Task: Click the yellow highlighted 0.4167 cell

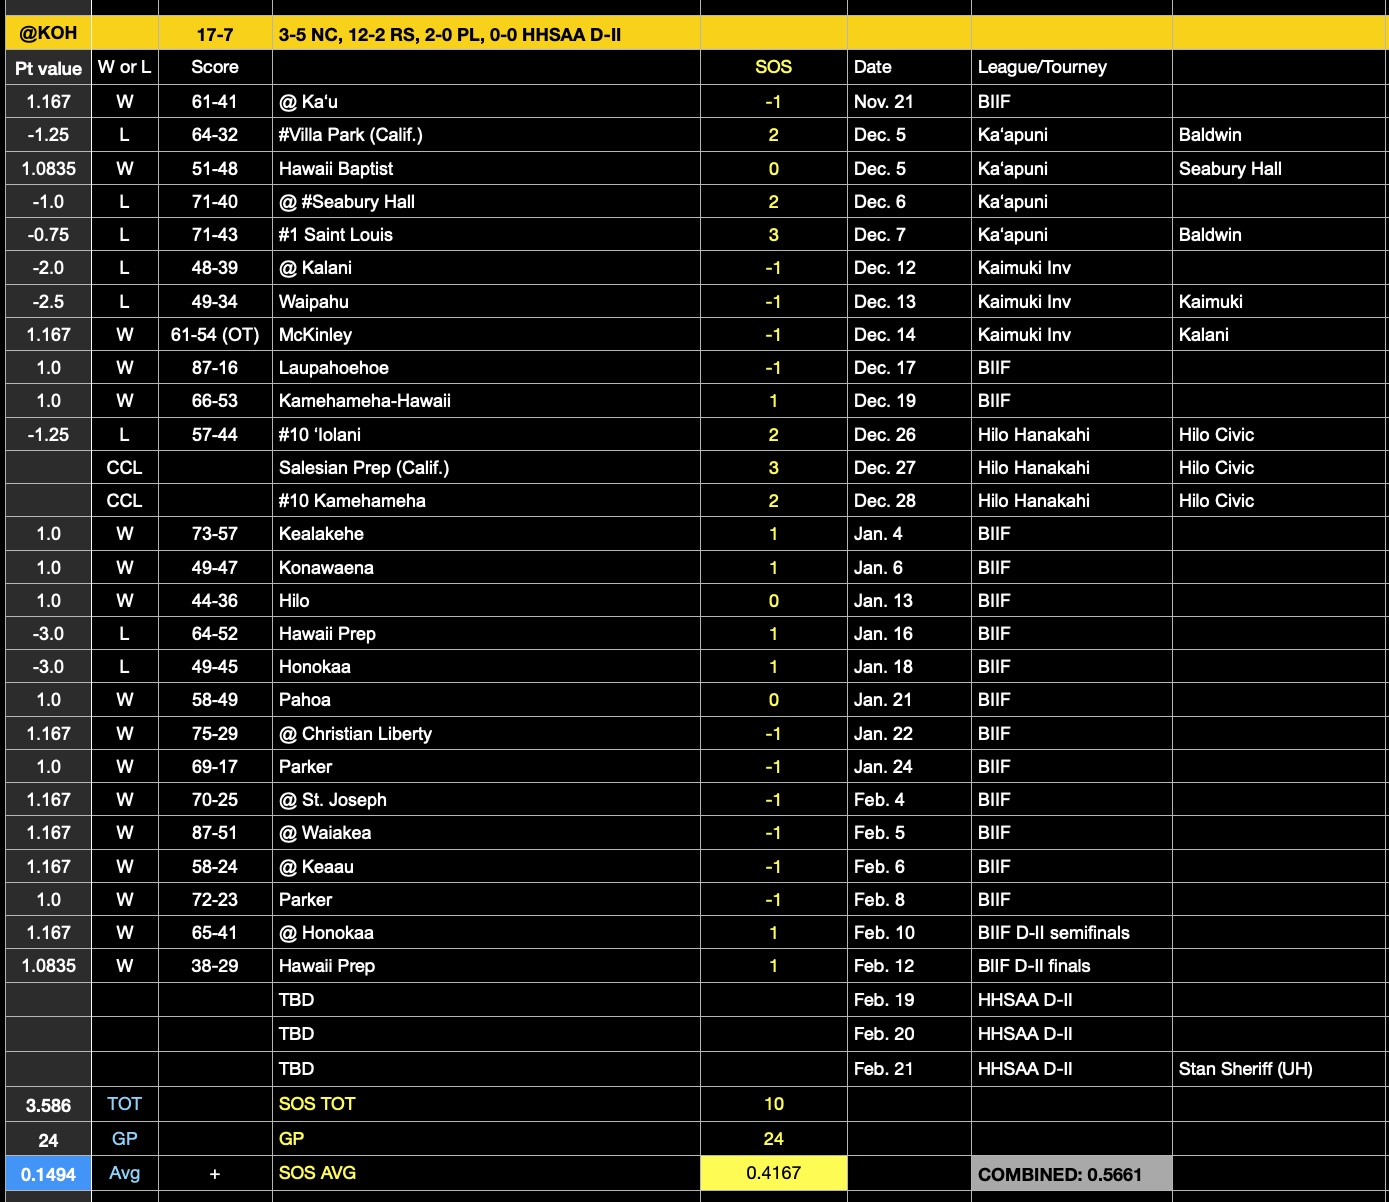Action: [x=773, y=1173]
